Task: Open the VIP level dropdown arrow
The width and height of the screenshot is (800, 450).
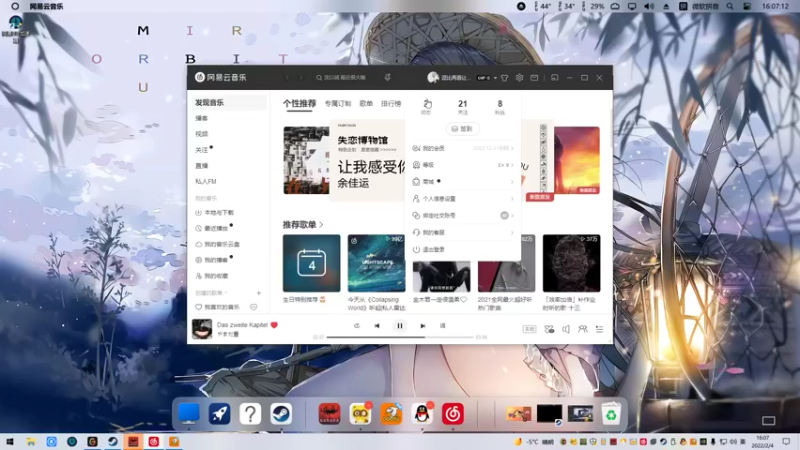Action: (x=495, y=78)
